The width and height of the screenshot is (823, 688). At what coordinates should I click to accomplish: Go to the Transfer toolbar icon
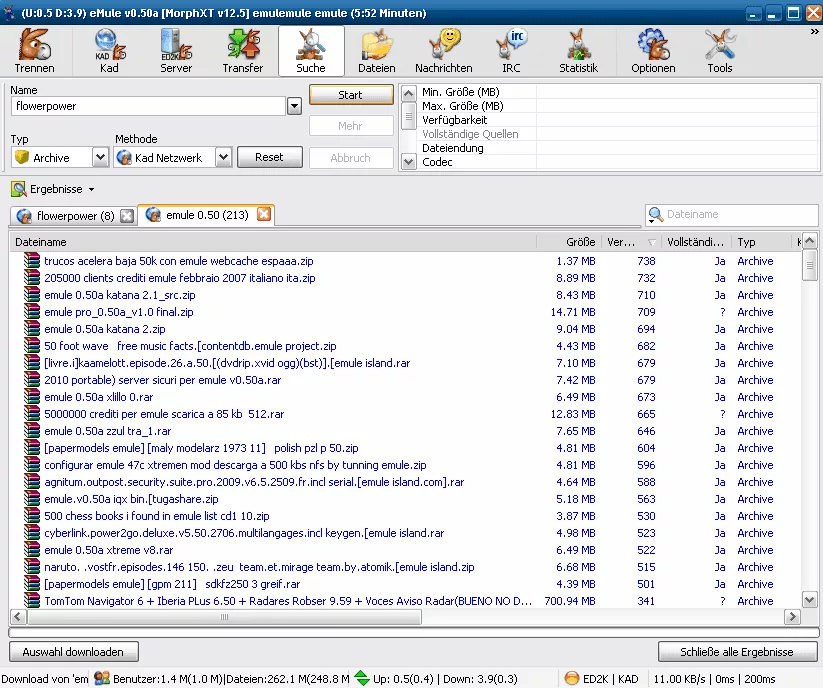[x=242, y=51]
